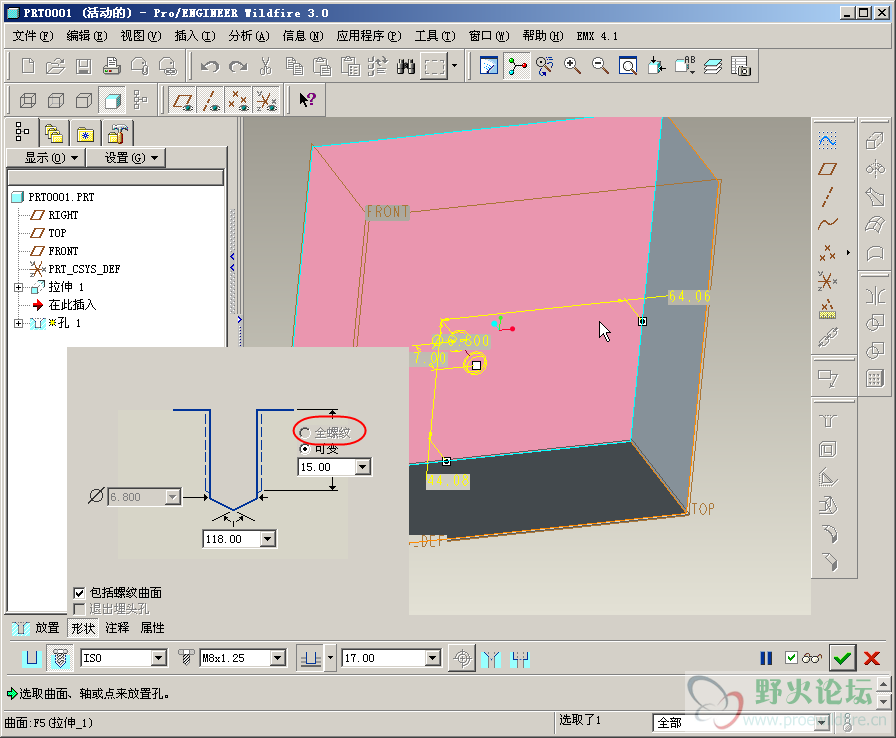This screenshot has height=738, width=896.
Task: Click the Open file folder icon
Action: [55, 66]
